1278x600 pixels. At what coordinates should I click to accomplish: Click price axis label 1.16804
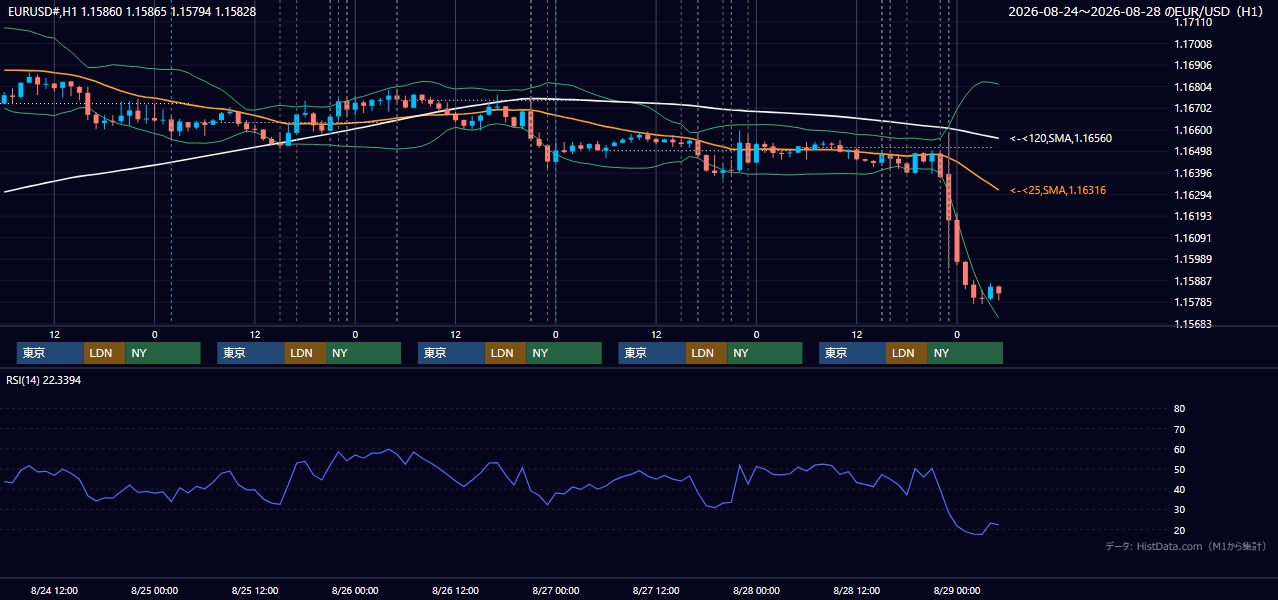tap(1193, 87)
